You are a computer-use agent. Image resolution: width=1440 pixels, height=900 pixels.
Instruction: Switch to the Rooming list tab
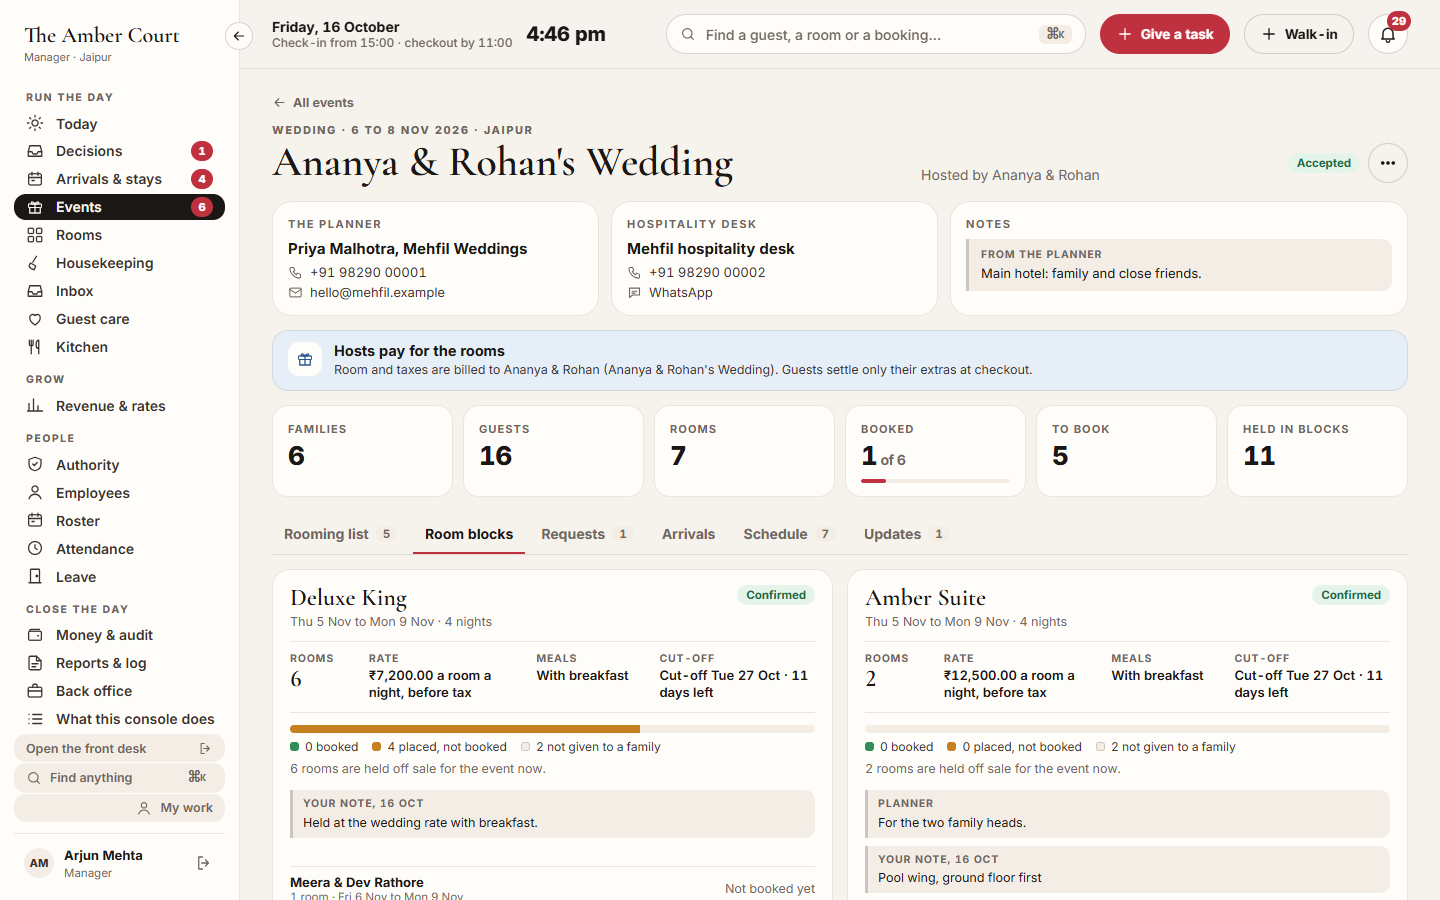click(x=338, y=534)
